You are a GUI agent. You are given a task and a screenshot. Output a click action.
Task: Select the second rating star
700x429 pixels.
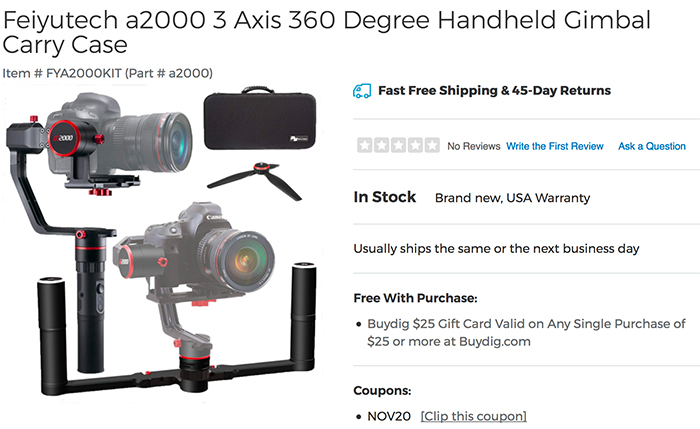point(381,146)
